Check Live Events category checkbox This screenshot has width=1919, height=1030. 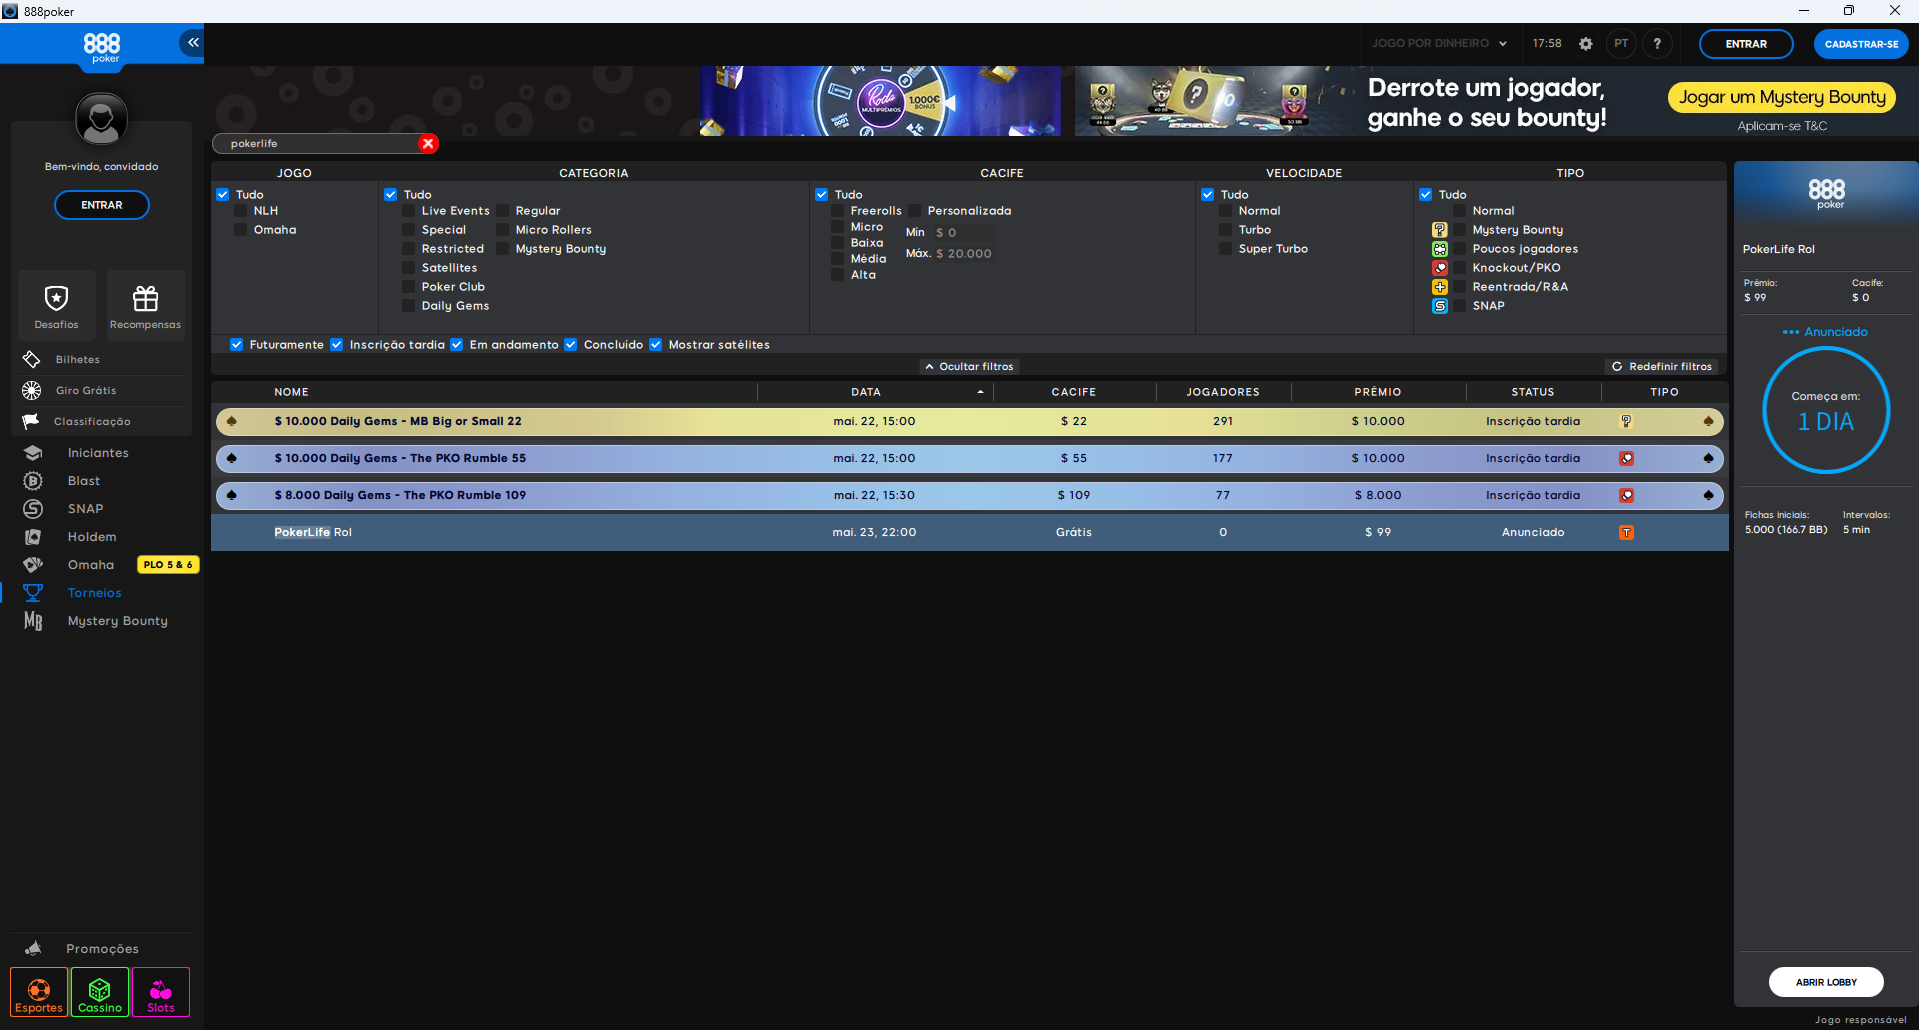409,211
